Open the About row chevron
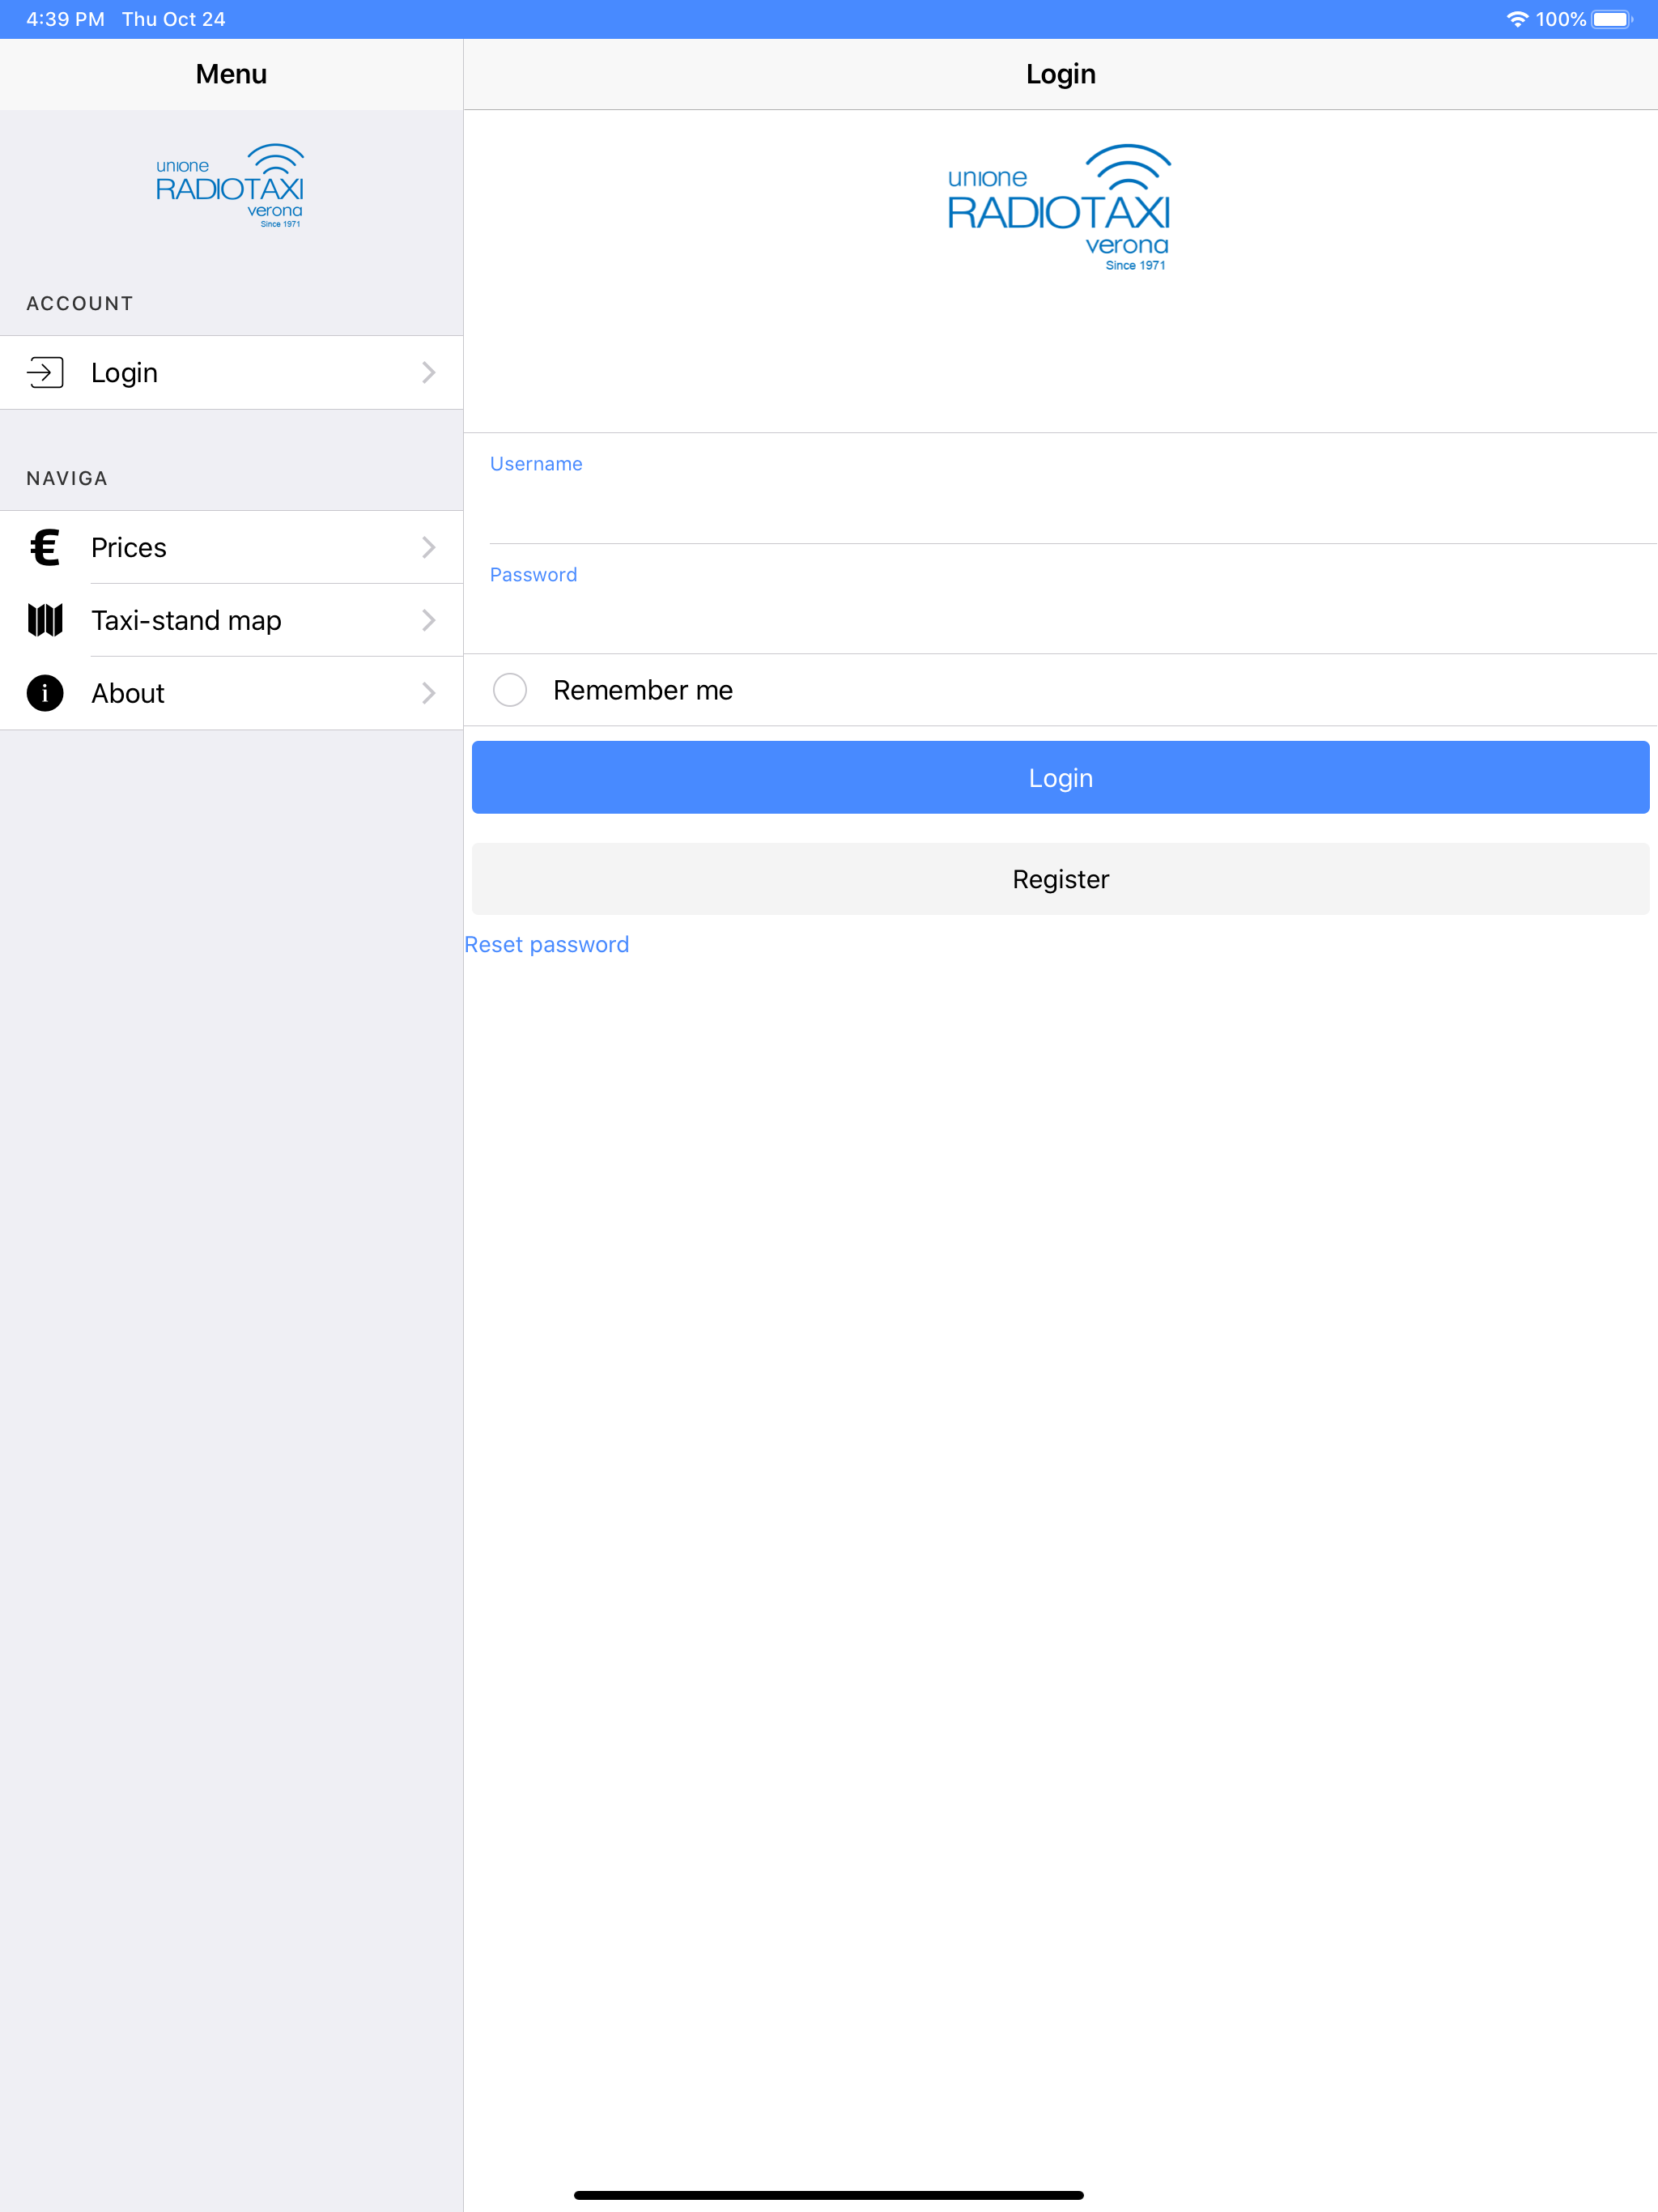Viewport: 1658px width, 2212px height. (429, 693)
